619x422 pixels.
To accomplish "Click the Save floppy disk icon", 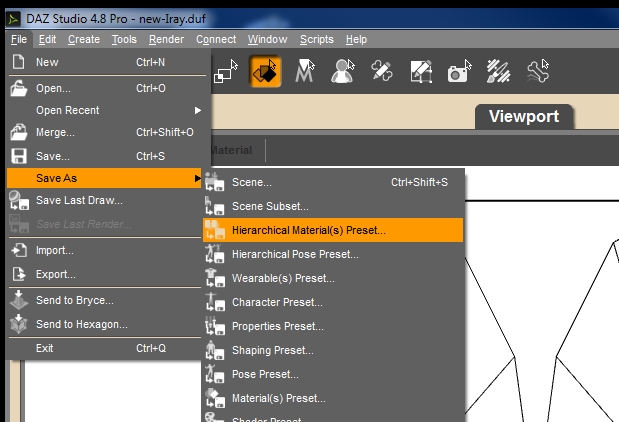I will pyautogui.click(x=19, y=156).
